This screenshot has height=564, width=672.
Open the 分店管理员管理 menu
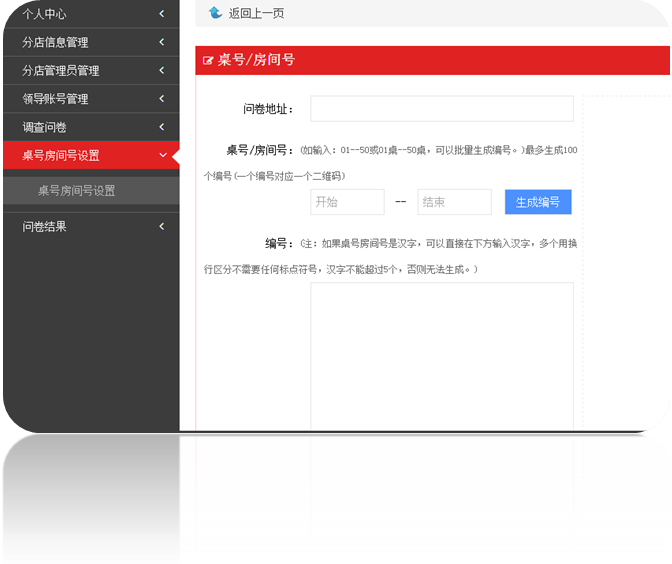(x=91, y=70)
